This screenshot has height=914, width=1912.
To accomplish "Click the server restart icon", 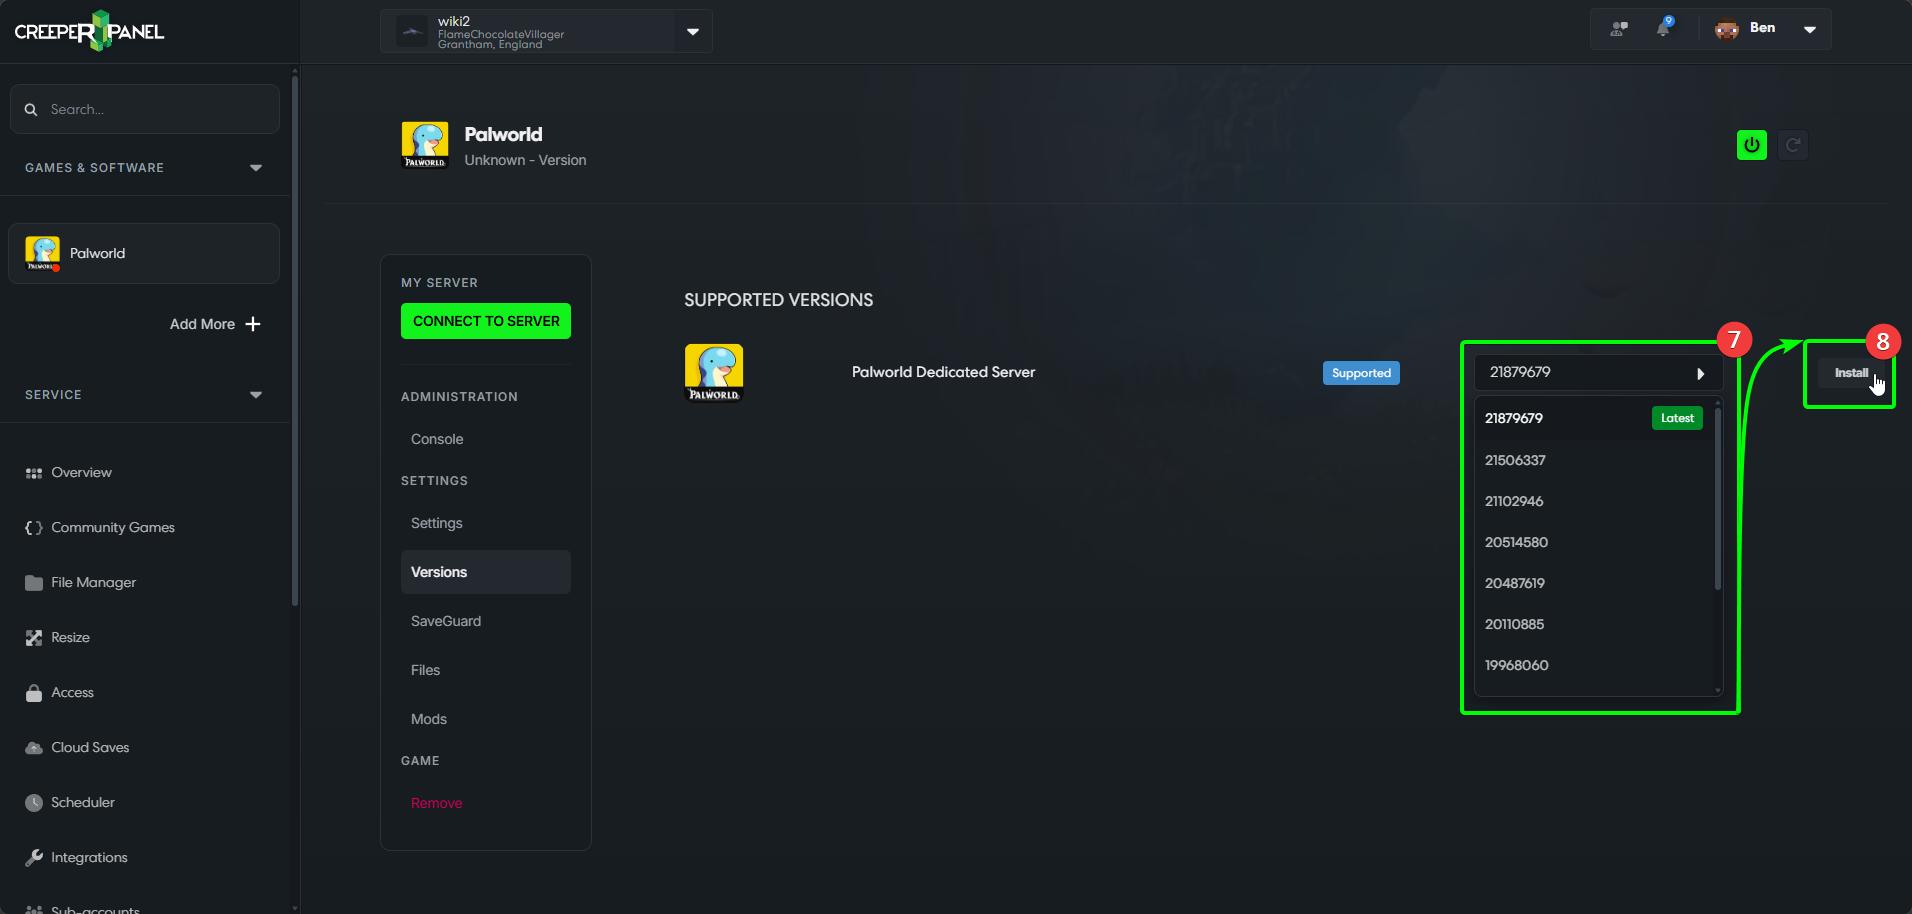I will pos(1792,144).
